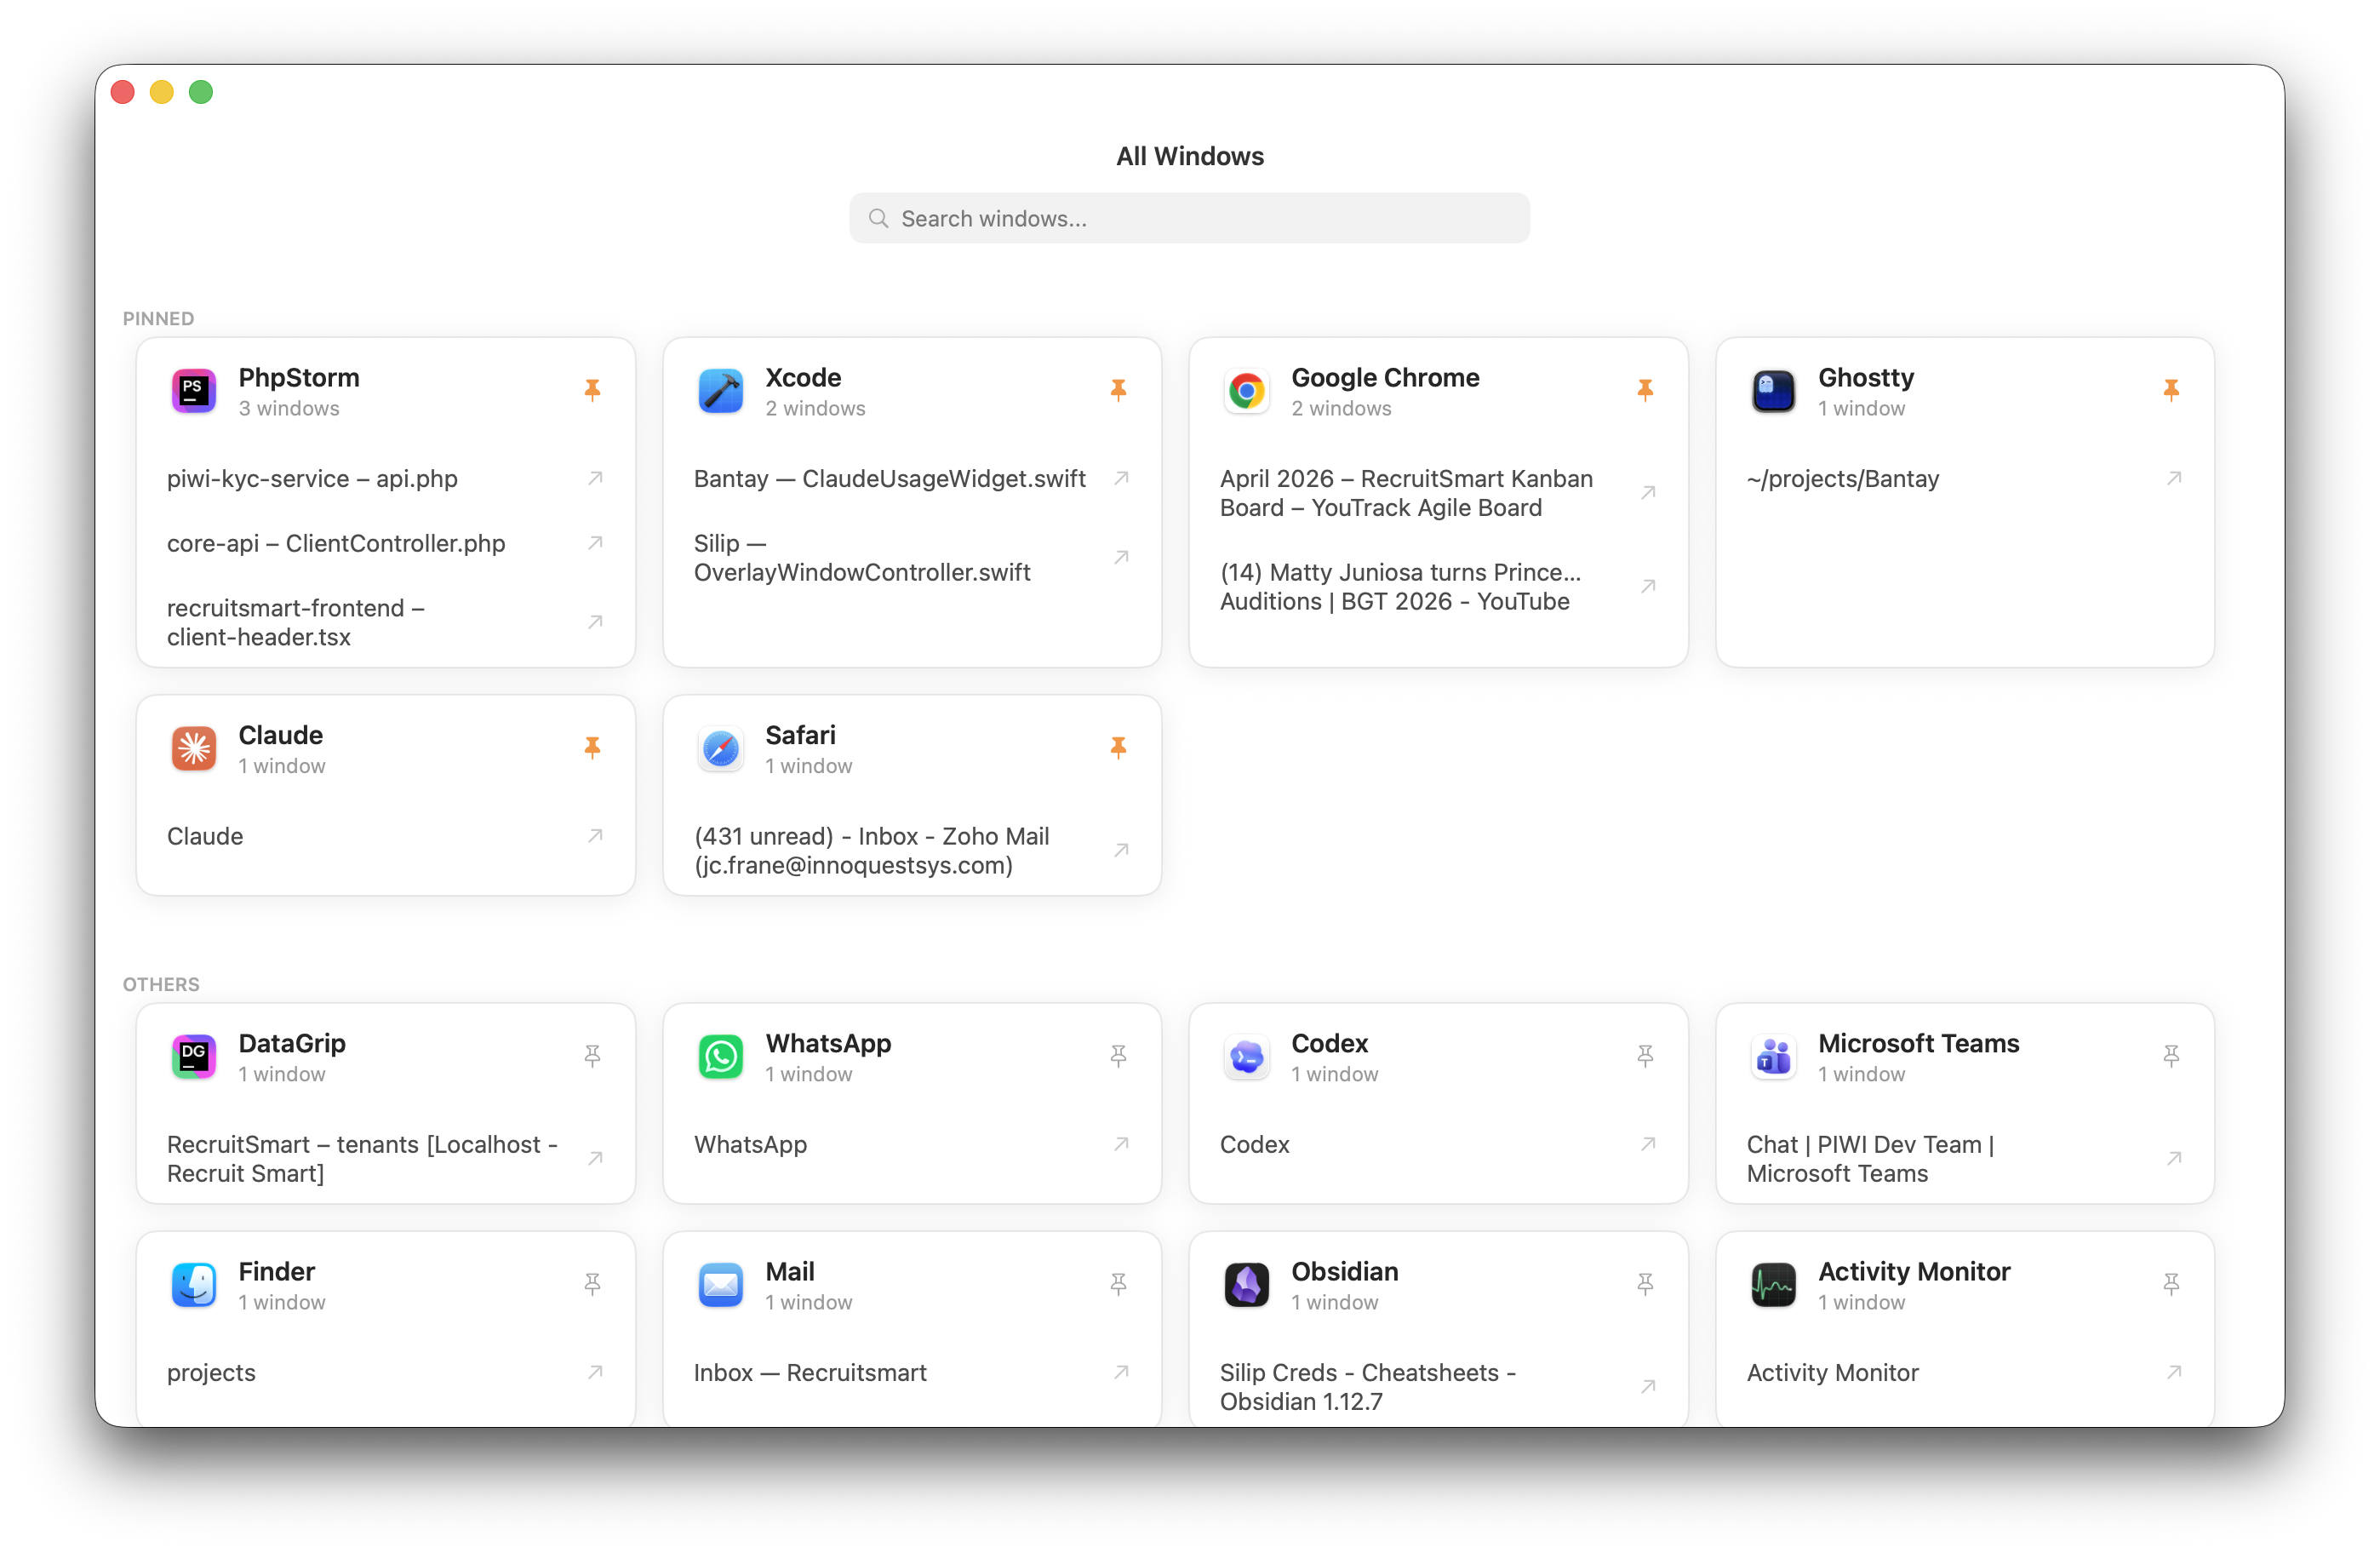Select Inbox — Recruitsmart window title
This screenshot has height=1553, width=2380.
tap(810, 1373)
